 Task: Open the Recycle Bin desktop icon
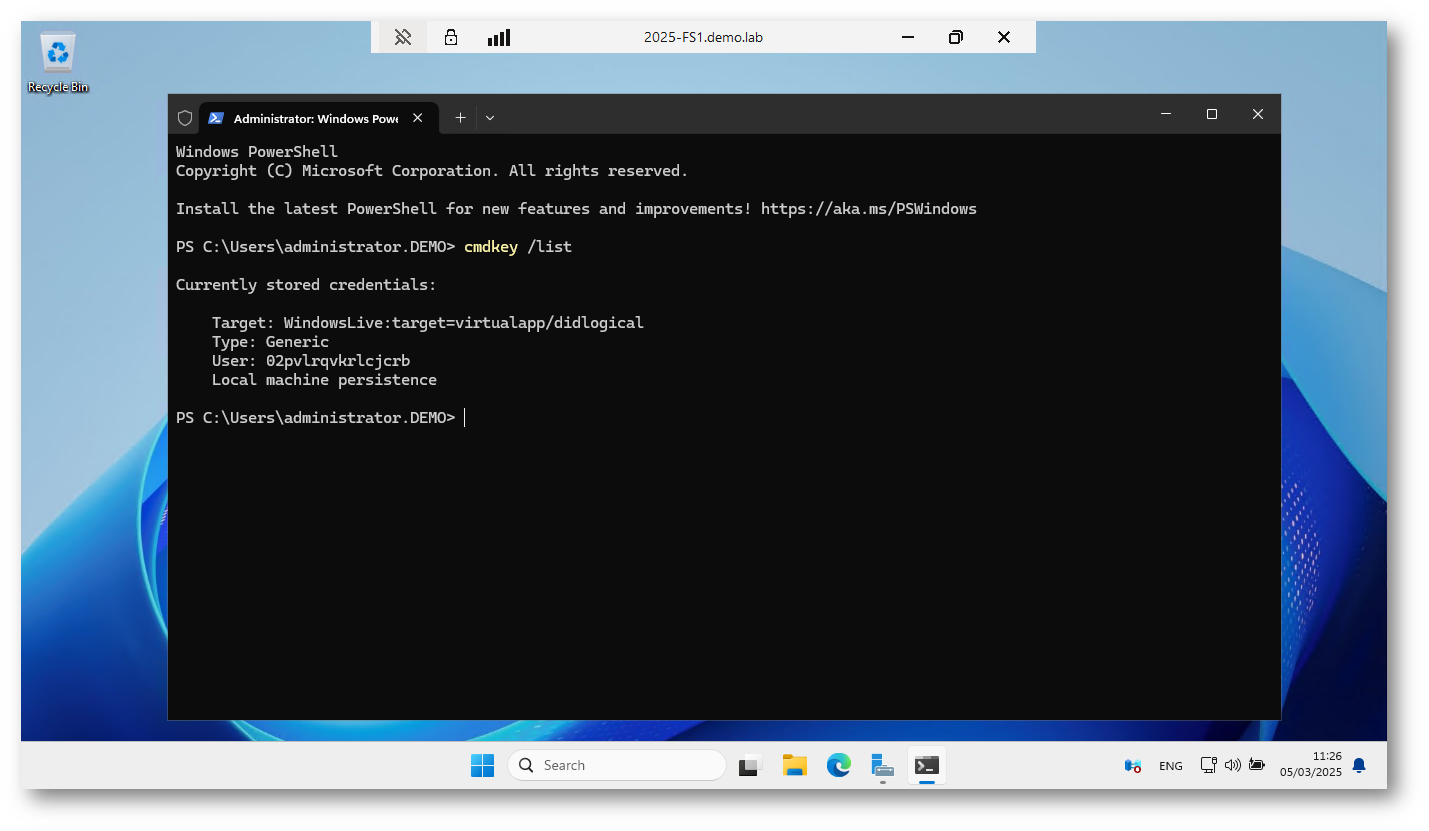[58, 63]
